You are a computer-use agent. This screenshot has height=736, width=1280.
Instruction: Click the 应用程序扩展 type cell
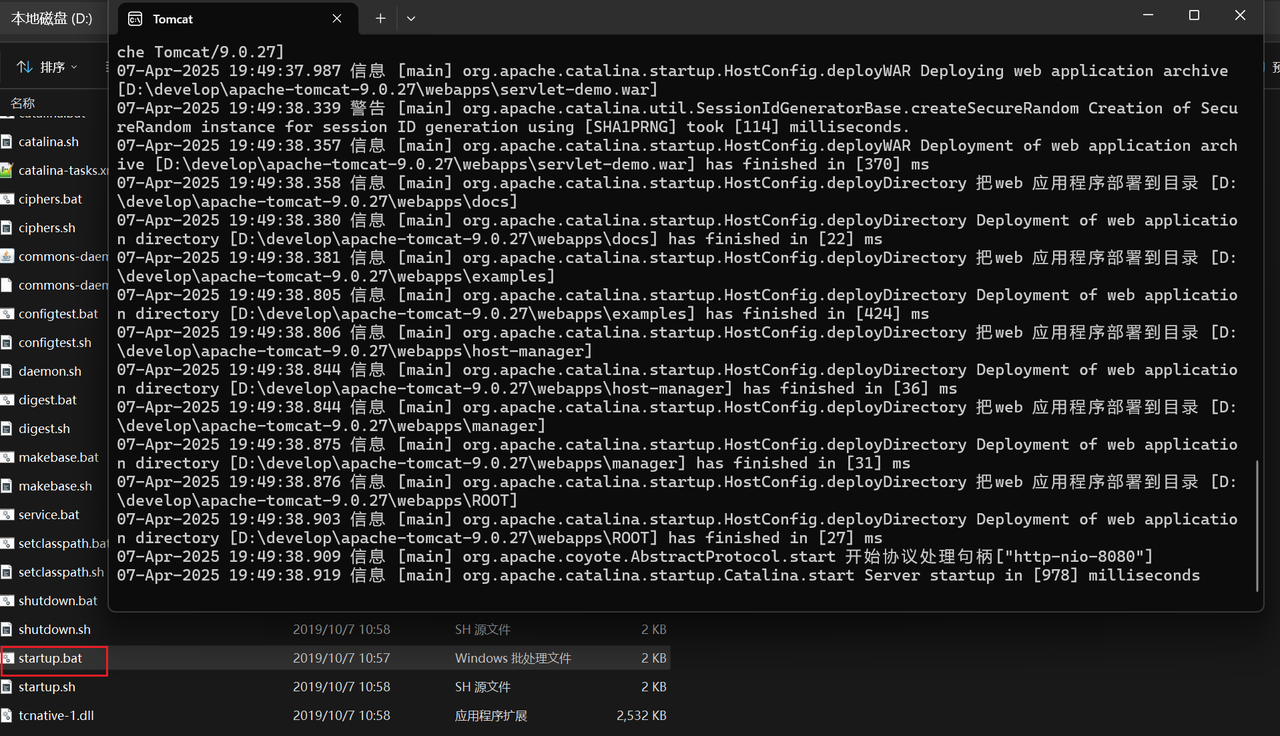click(491, 716)
